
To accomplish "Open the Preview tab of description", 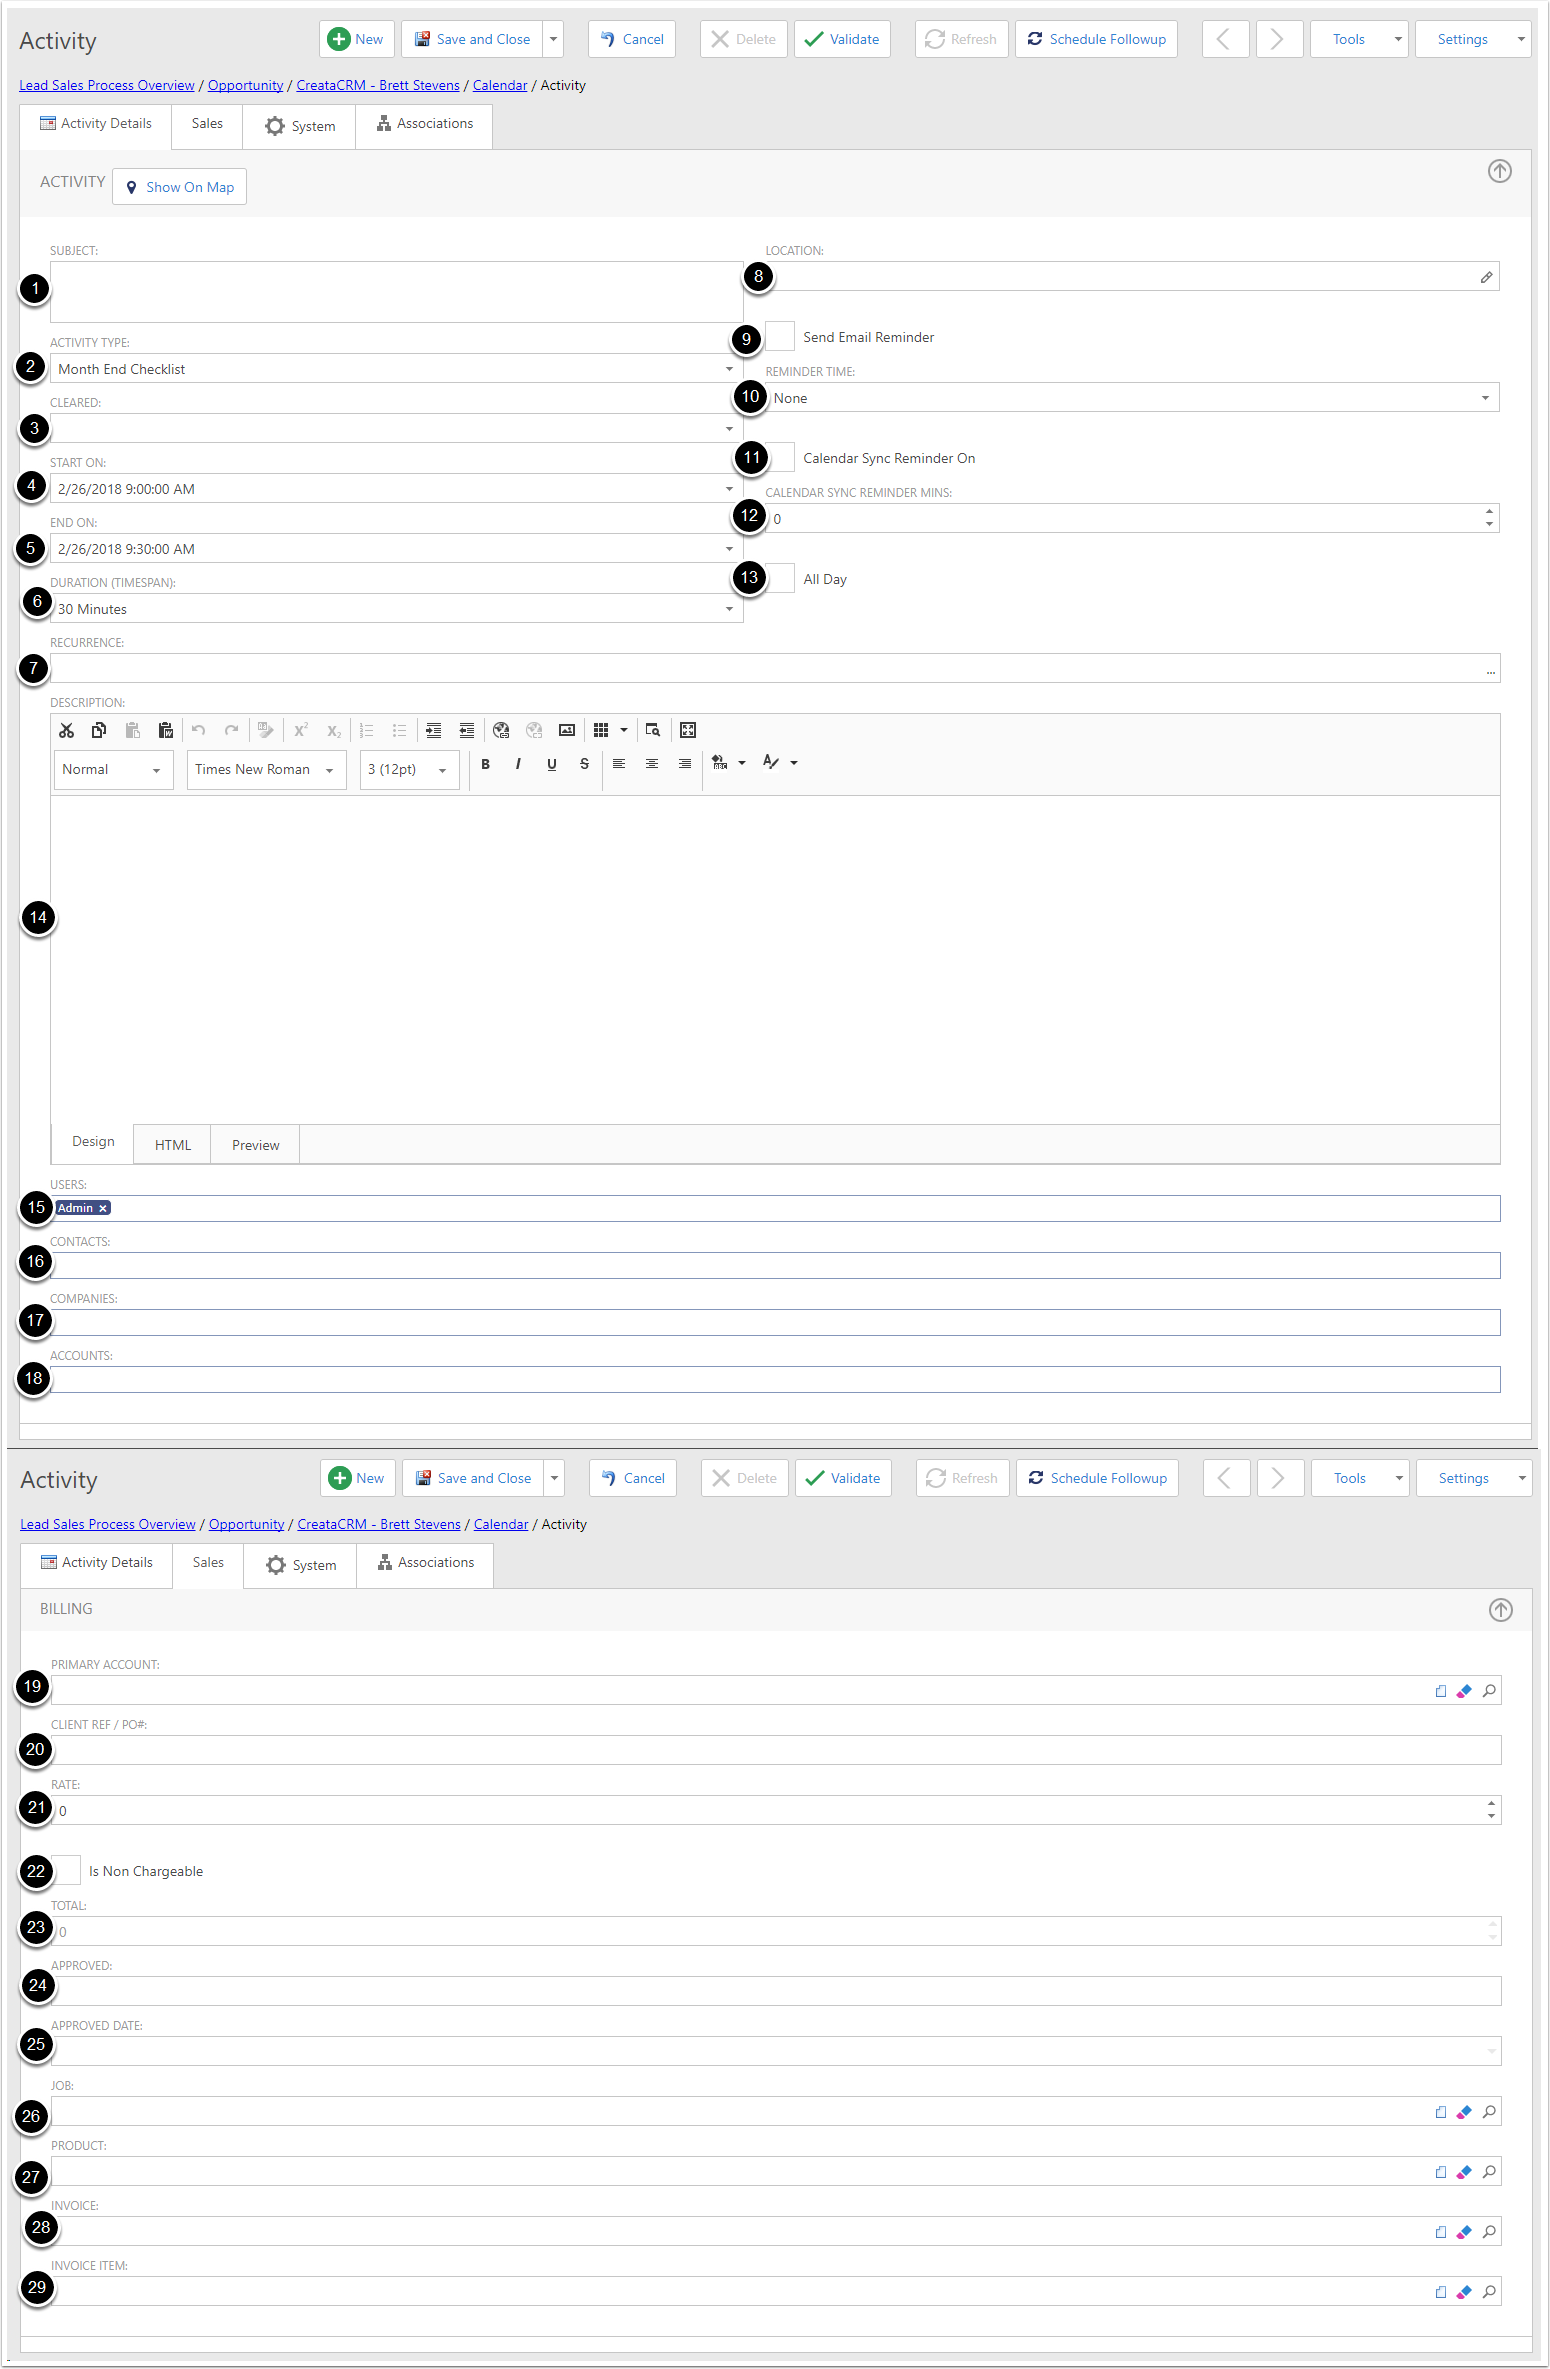I will (255, 1145).
